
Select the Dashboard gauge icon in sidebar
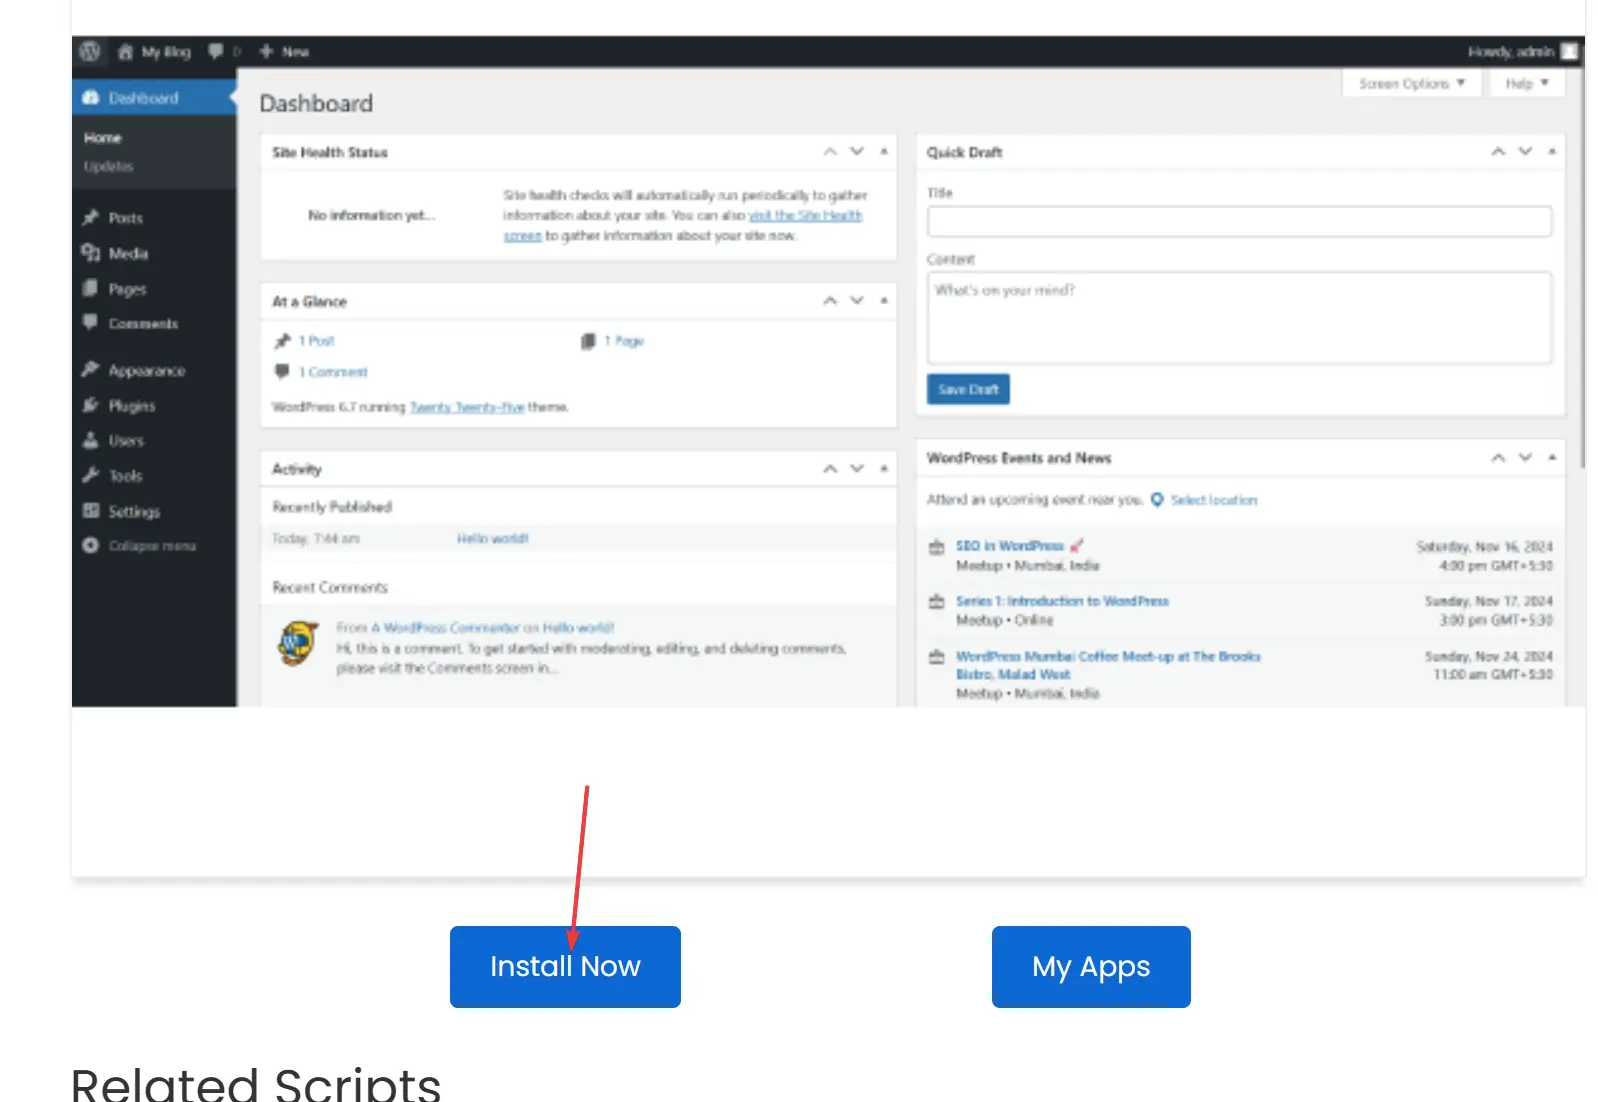tap(91, 98)
